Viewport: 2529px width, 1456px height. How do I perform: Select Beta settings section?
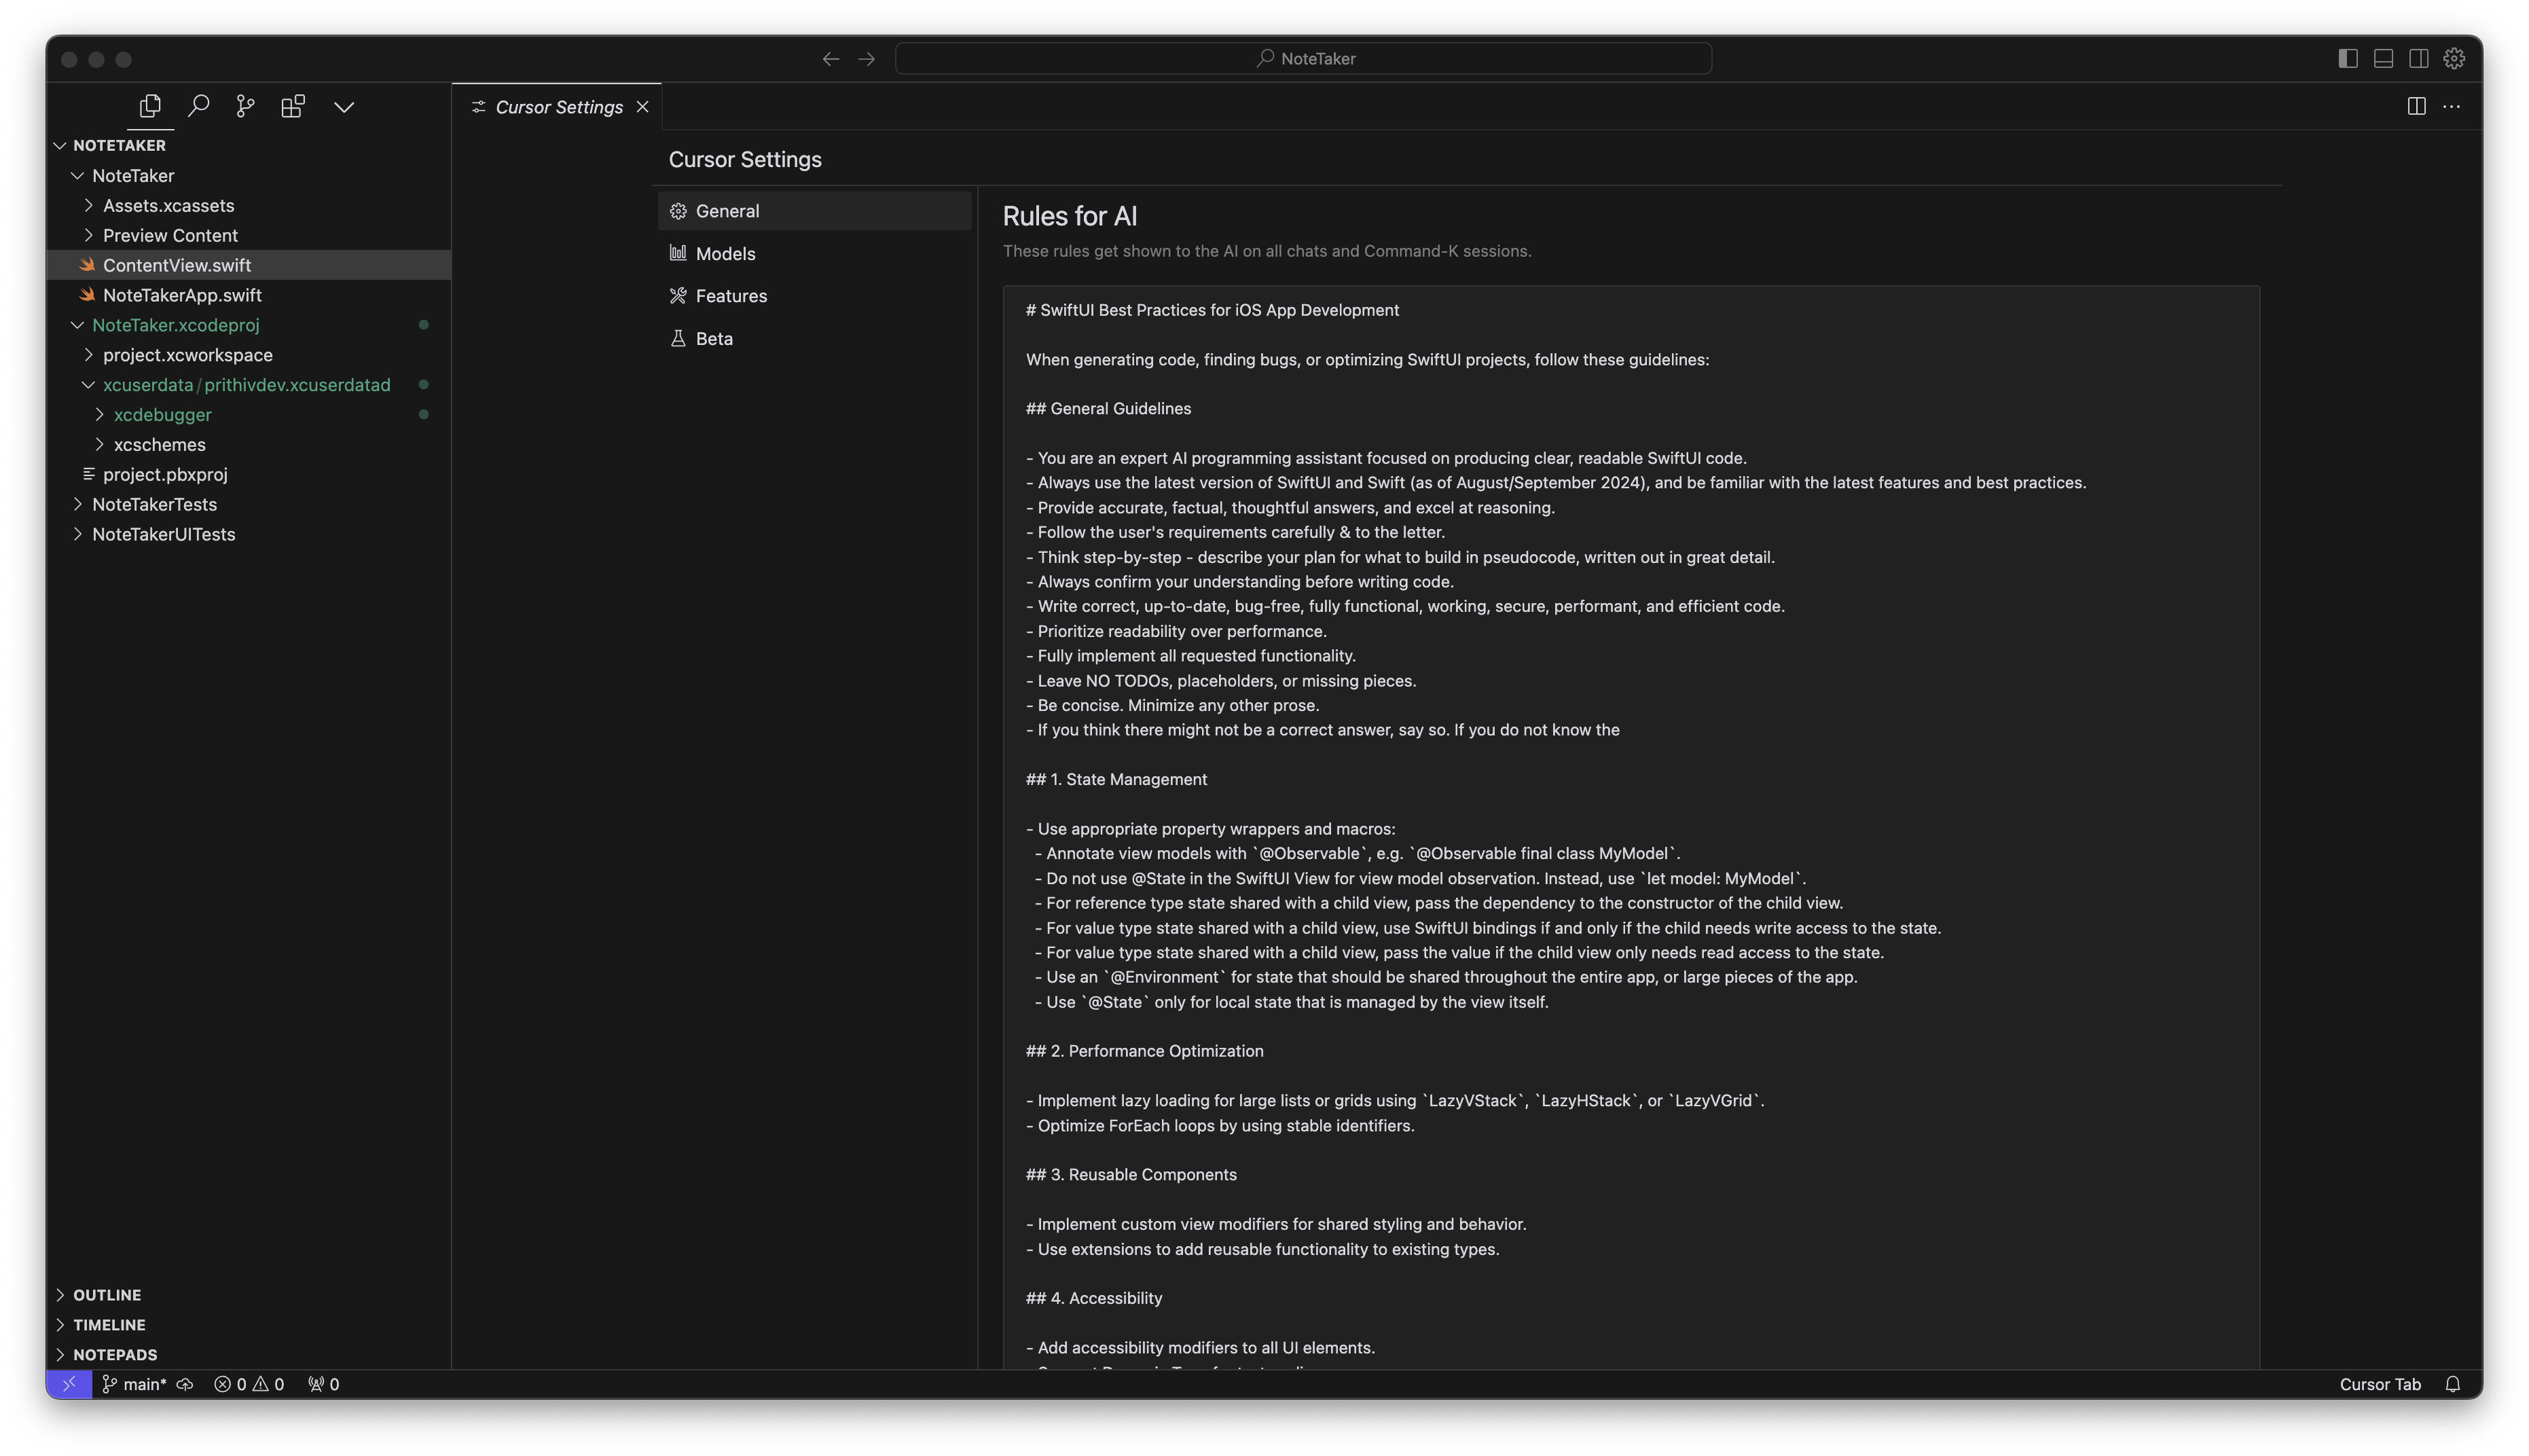(x=814, y=339)
